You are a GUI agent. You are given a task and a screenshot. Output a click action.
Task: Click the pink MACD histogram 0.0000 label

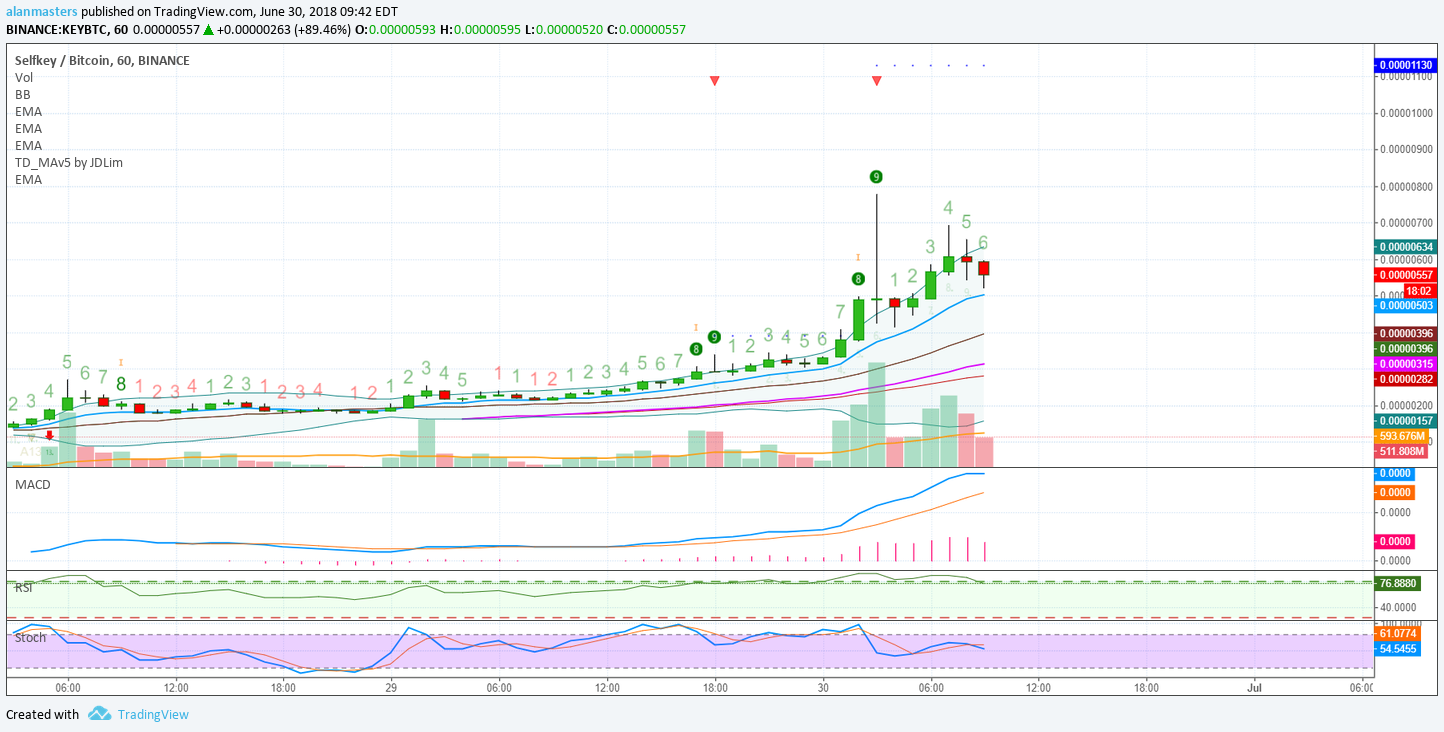pos(1394,541)
